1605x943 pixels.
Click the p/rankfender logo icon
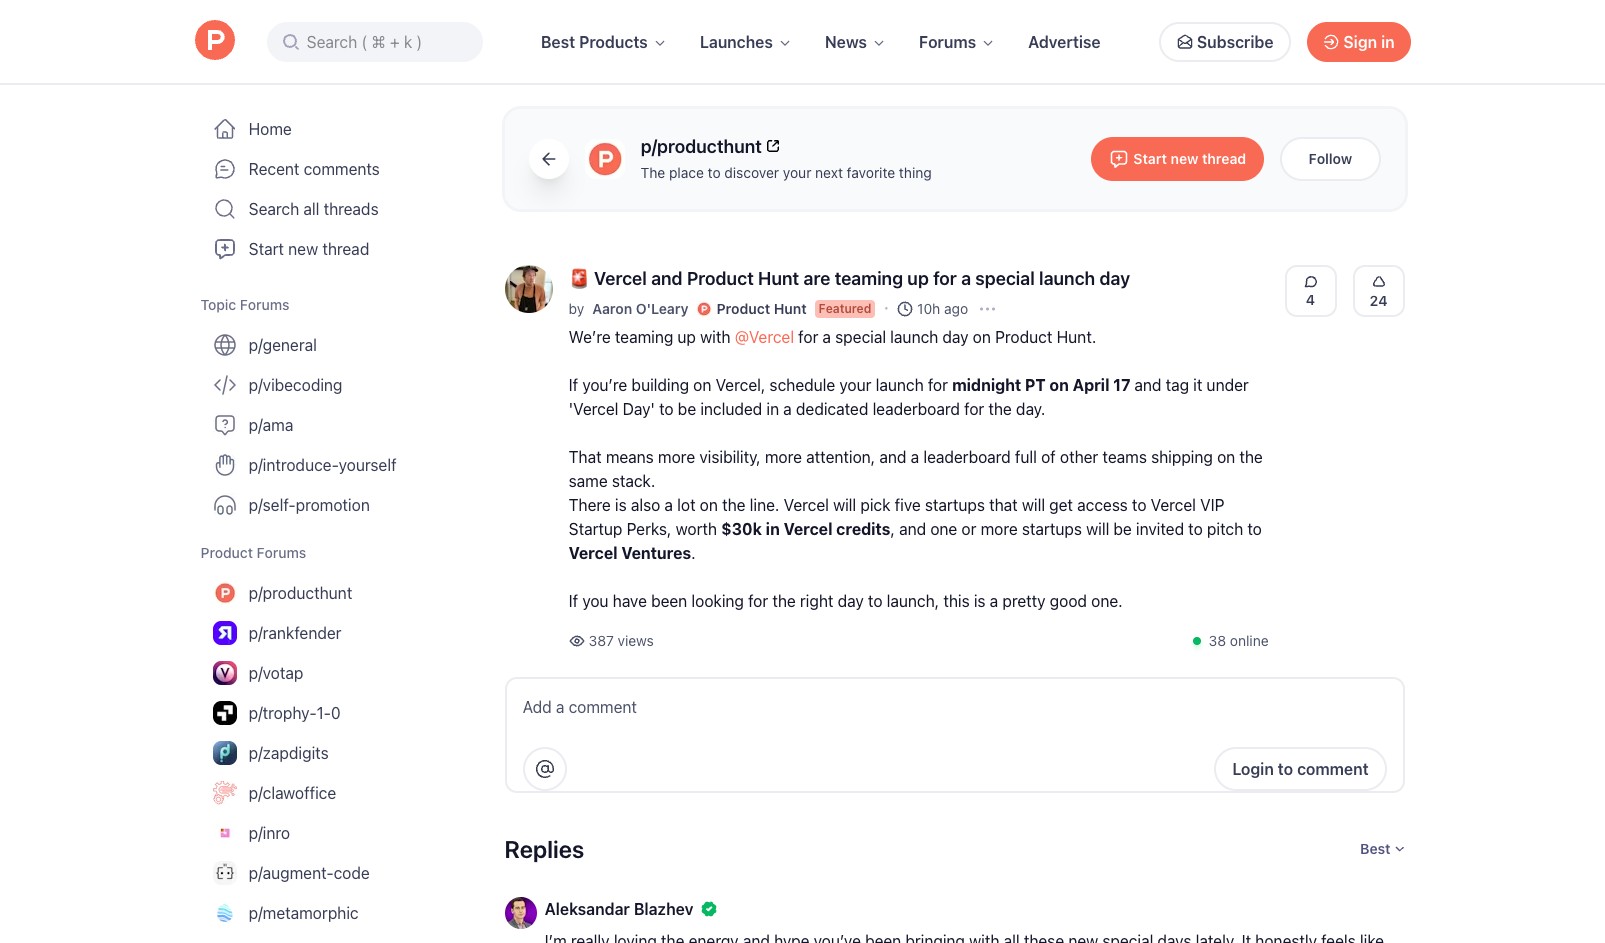(225, 633)
